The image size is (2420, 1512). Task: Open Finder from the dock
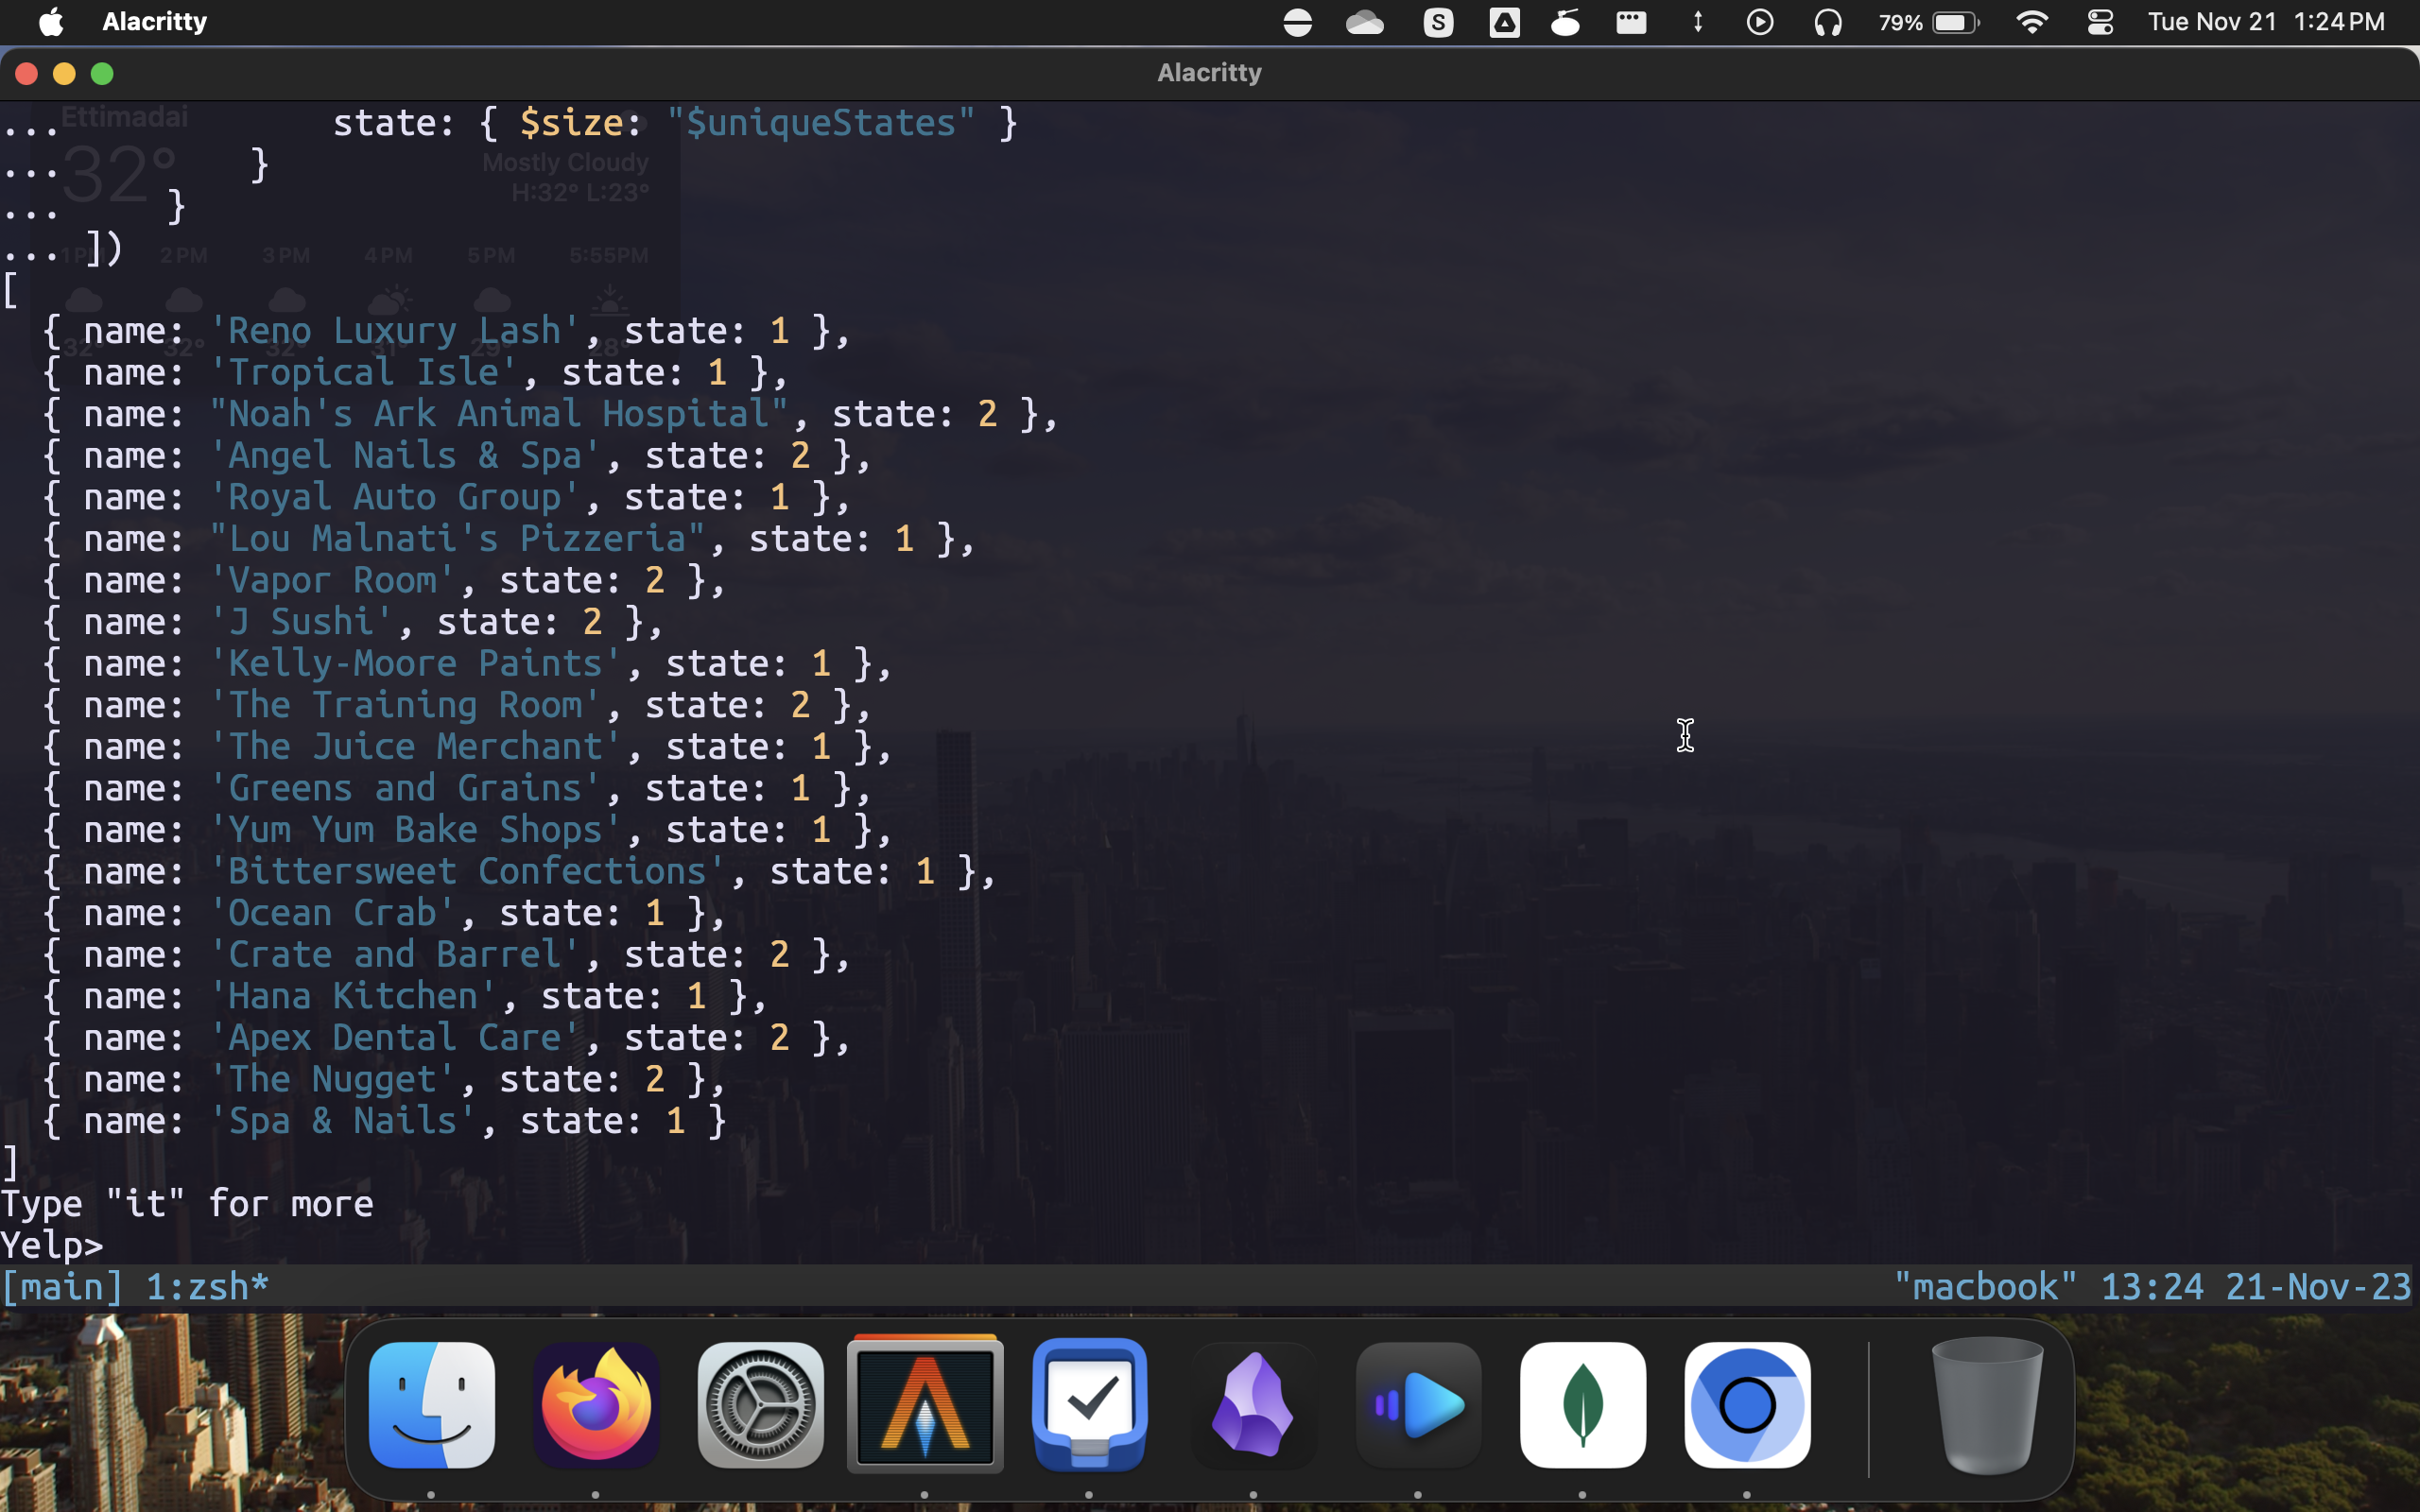pos(431,1405)
